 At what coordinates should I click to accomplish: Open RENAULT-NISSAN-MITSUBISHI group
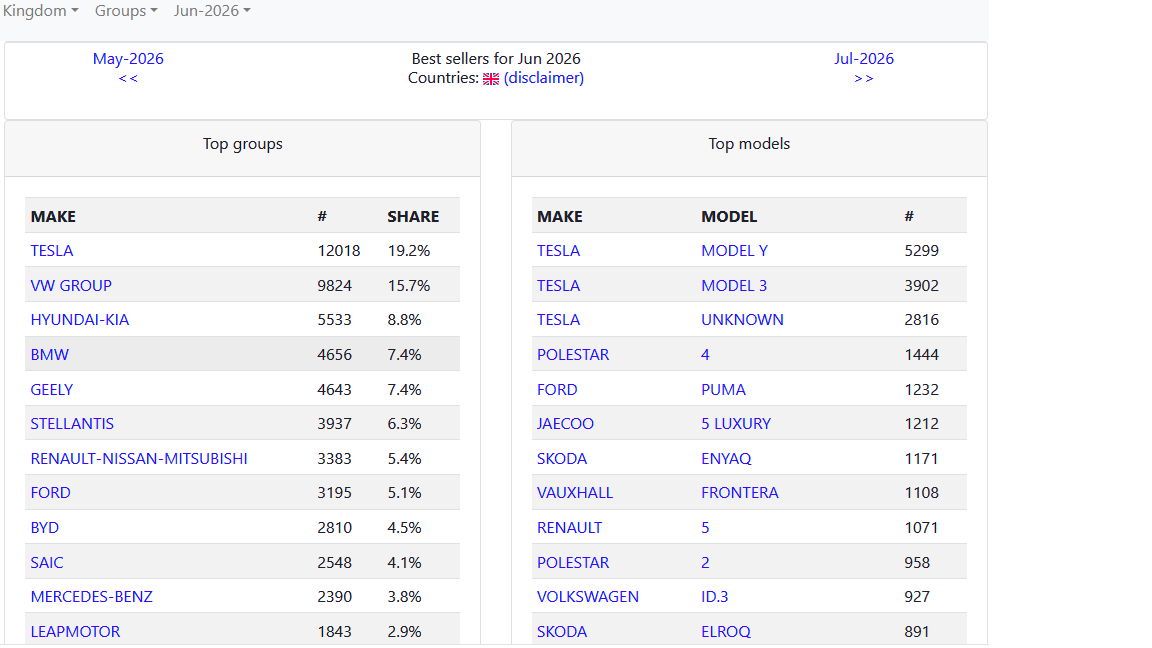(x=139, y=458)
